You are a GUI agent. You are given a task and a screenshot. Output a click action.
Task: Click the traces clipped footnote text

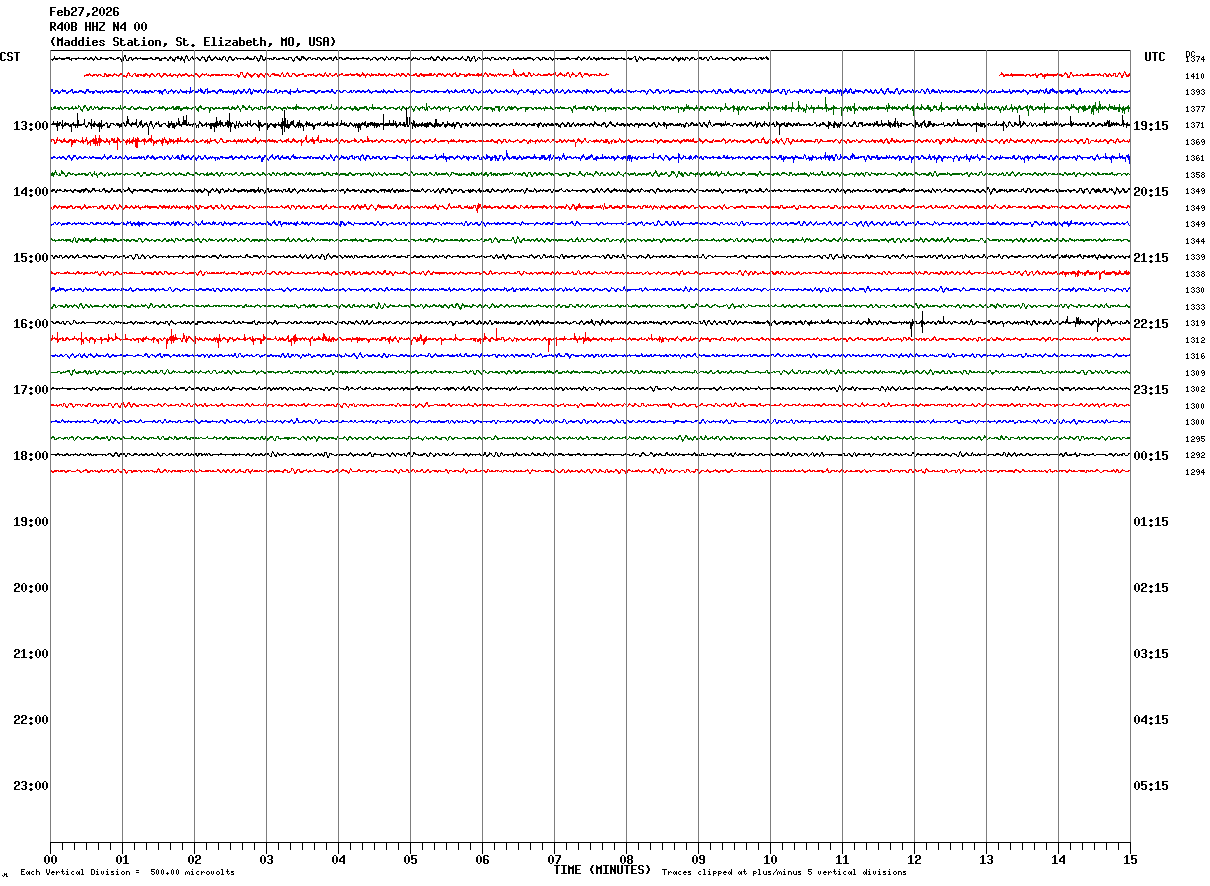[784, 873]
